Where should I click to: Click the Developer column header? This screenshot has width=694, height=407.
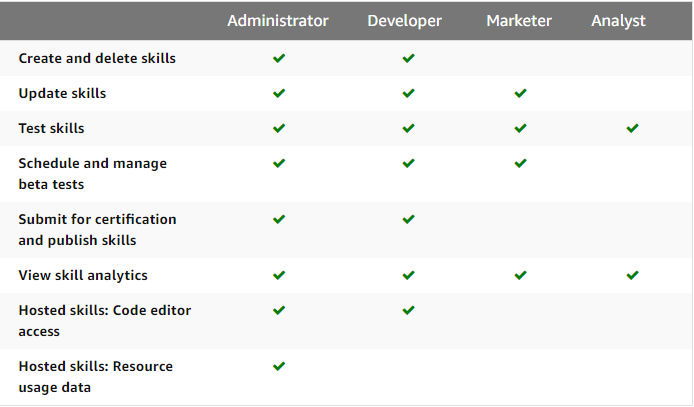pyautogui.click(x=405, y=21)
